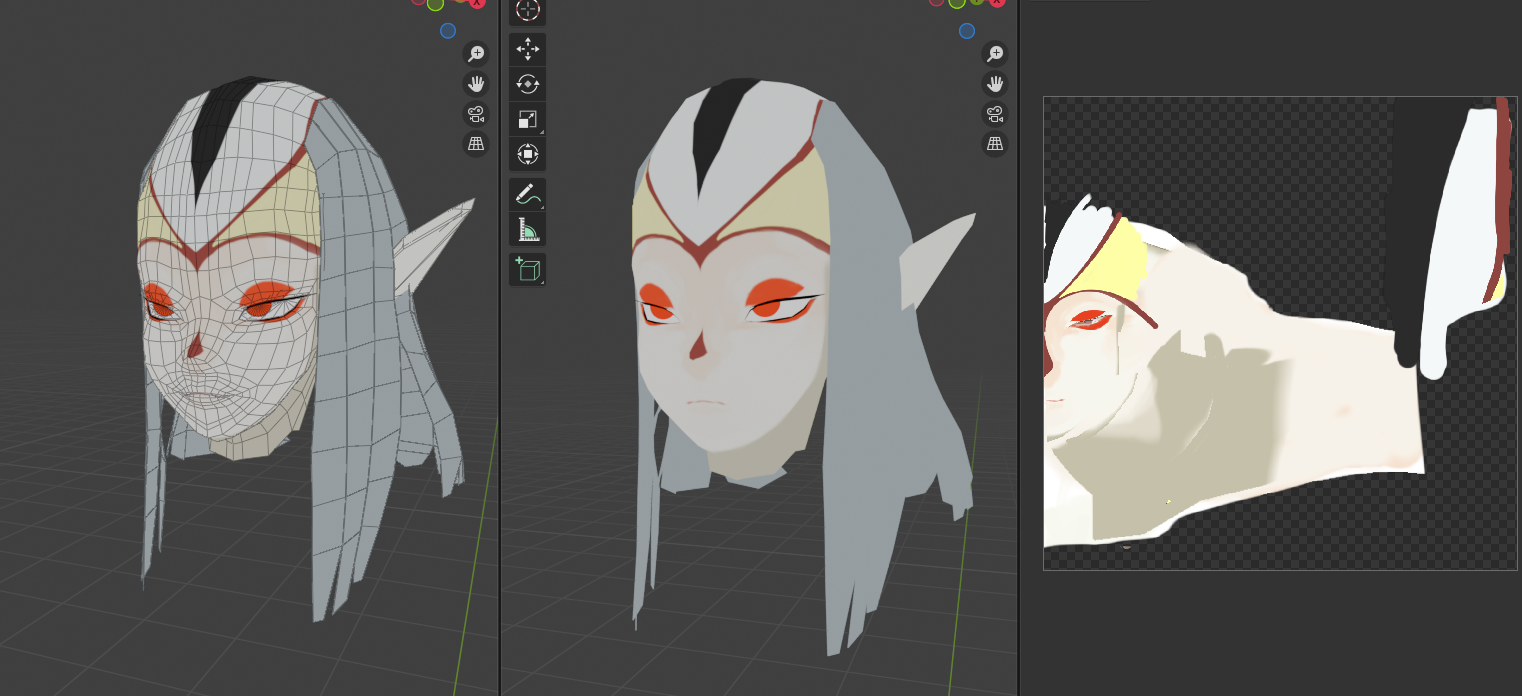Select the Scale tool in the toolbar
The image size is (1522, 696).
[x=527, y=119]
